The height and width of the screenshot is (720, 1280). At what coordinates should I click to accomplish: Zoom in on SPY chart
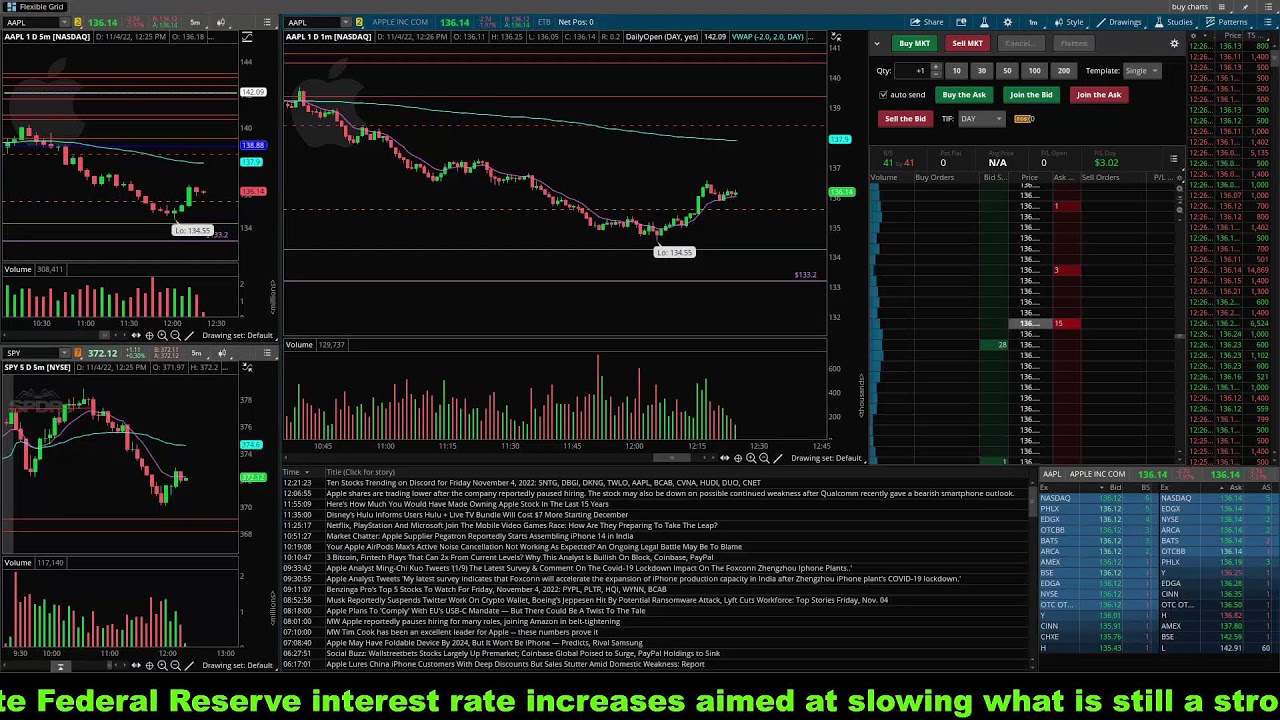162,666
